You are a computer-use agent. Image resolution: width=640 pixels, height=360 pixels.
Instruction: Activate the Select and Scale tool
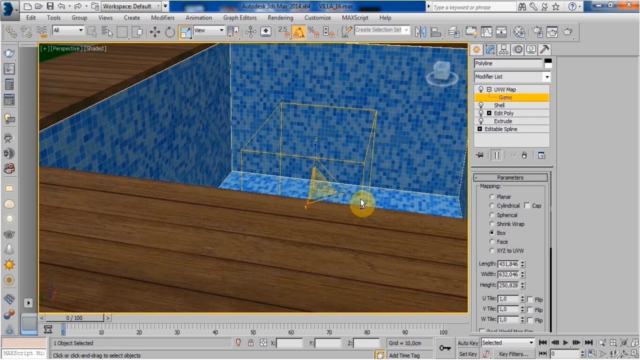pos(185,32)
